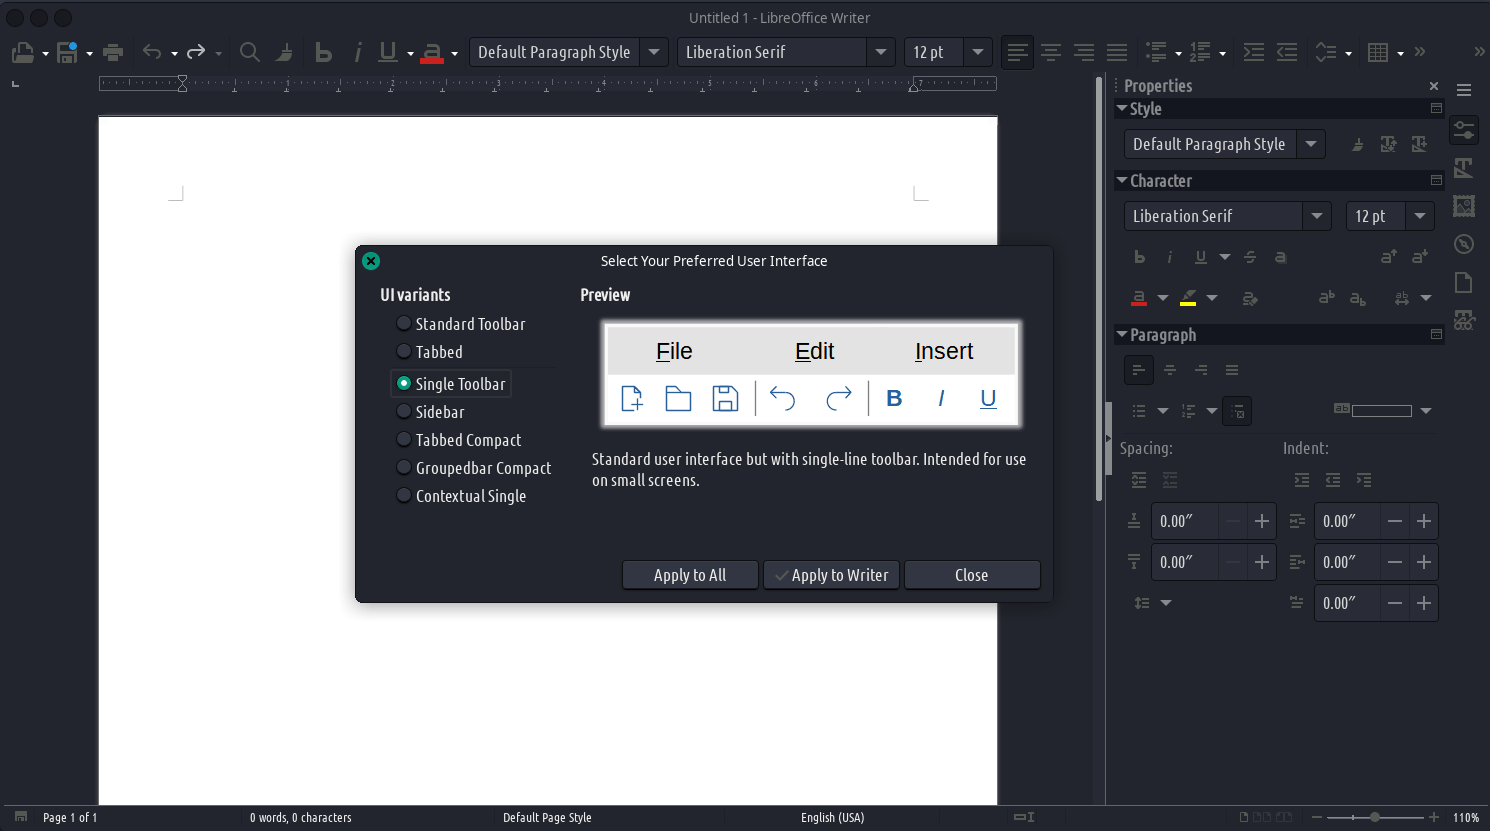The width and height of the screenshot is (1490, 831).
Task: Click the dialog Close button
Action: click(x=972, y=575)
